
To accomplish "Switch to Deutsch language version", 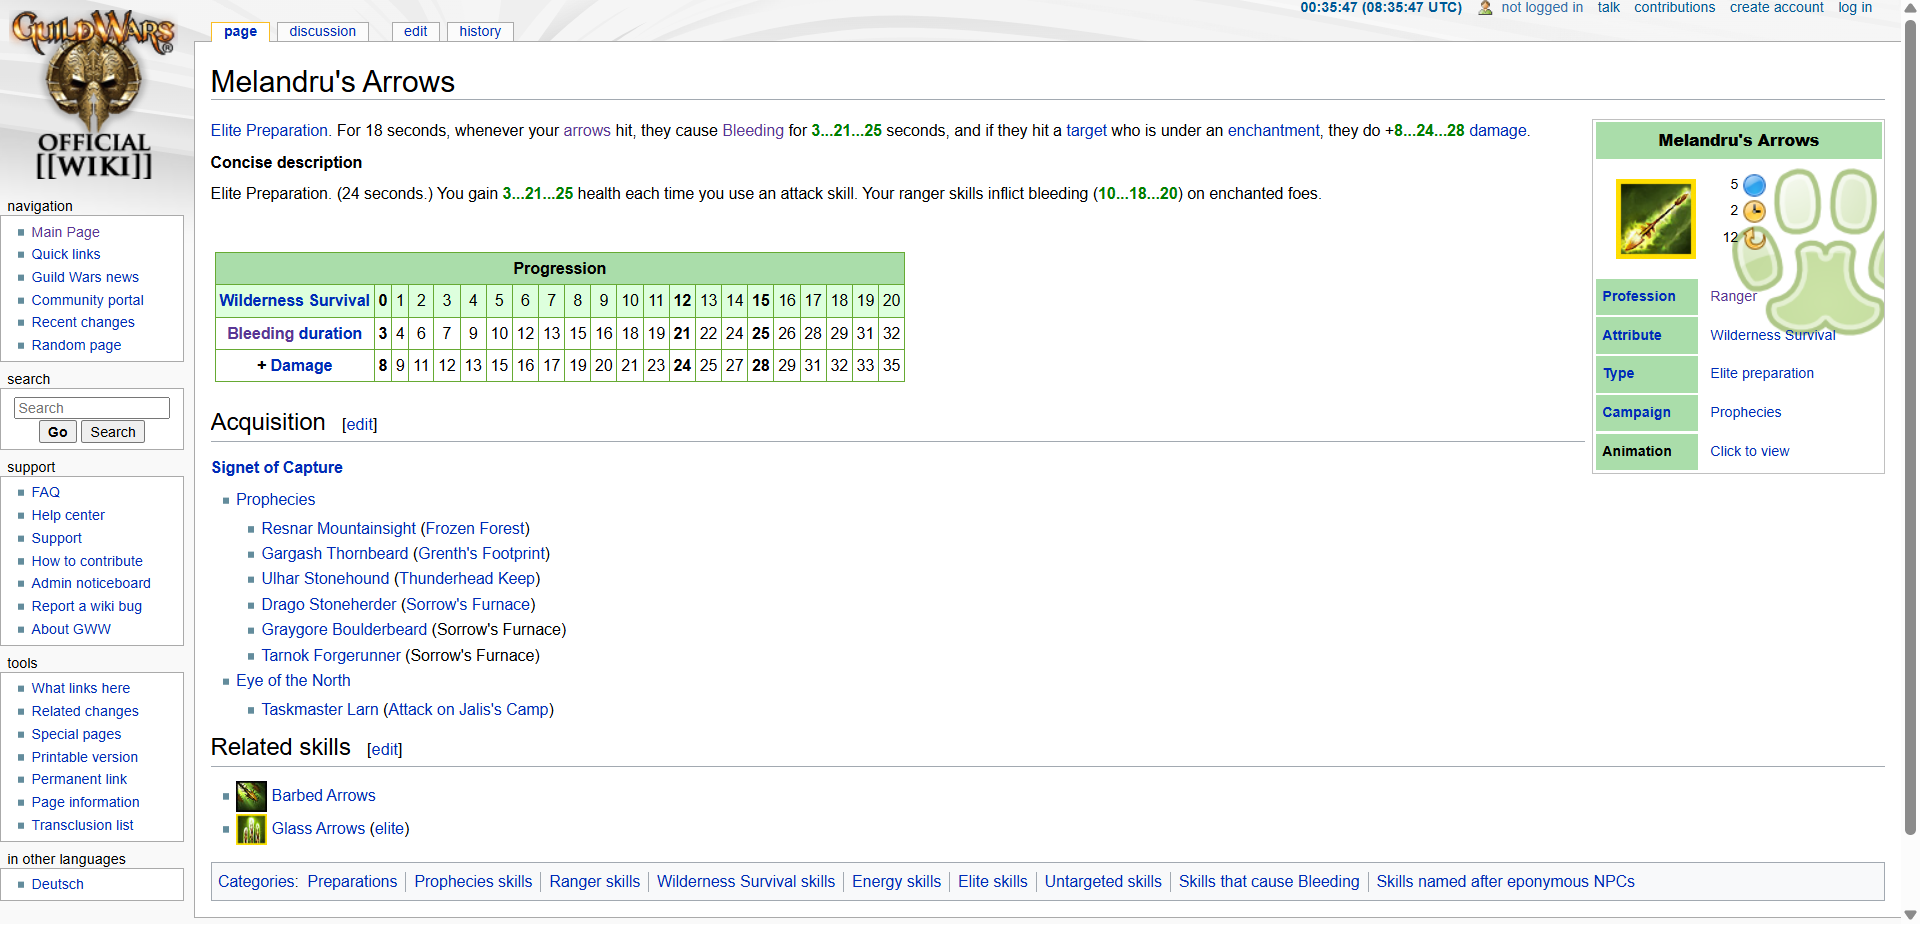I will coord(58,884).
